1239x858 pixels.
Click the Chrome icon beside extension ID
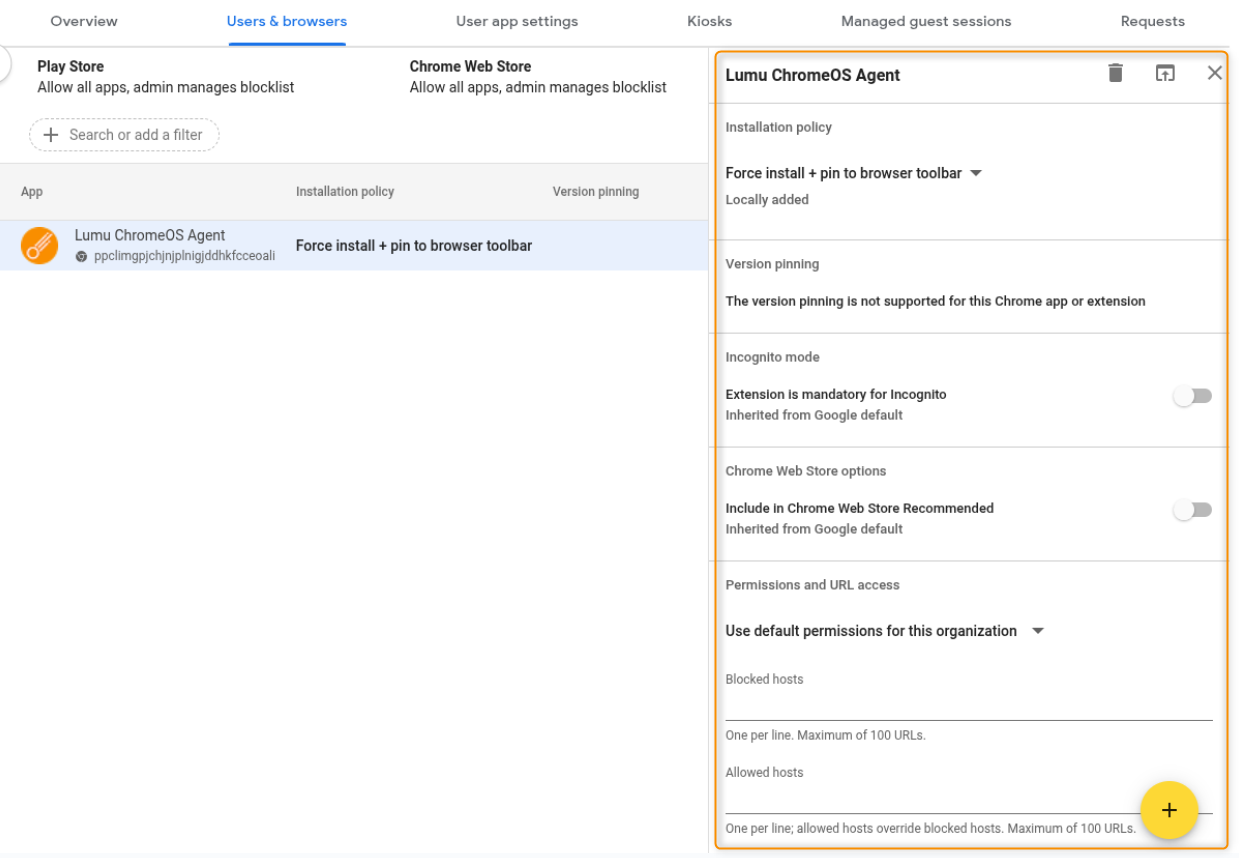82,257
